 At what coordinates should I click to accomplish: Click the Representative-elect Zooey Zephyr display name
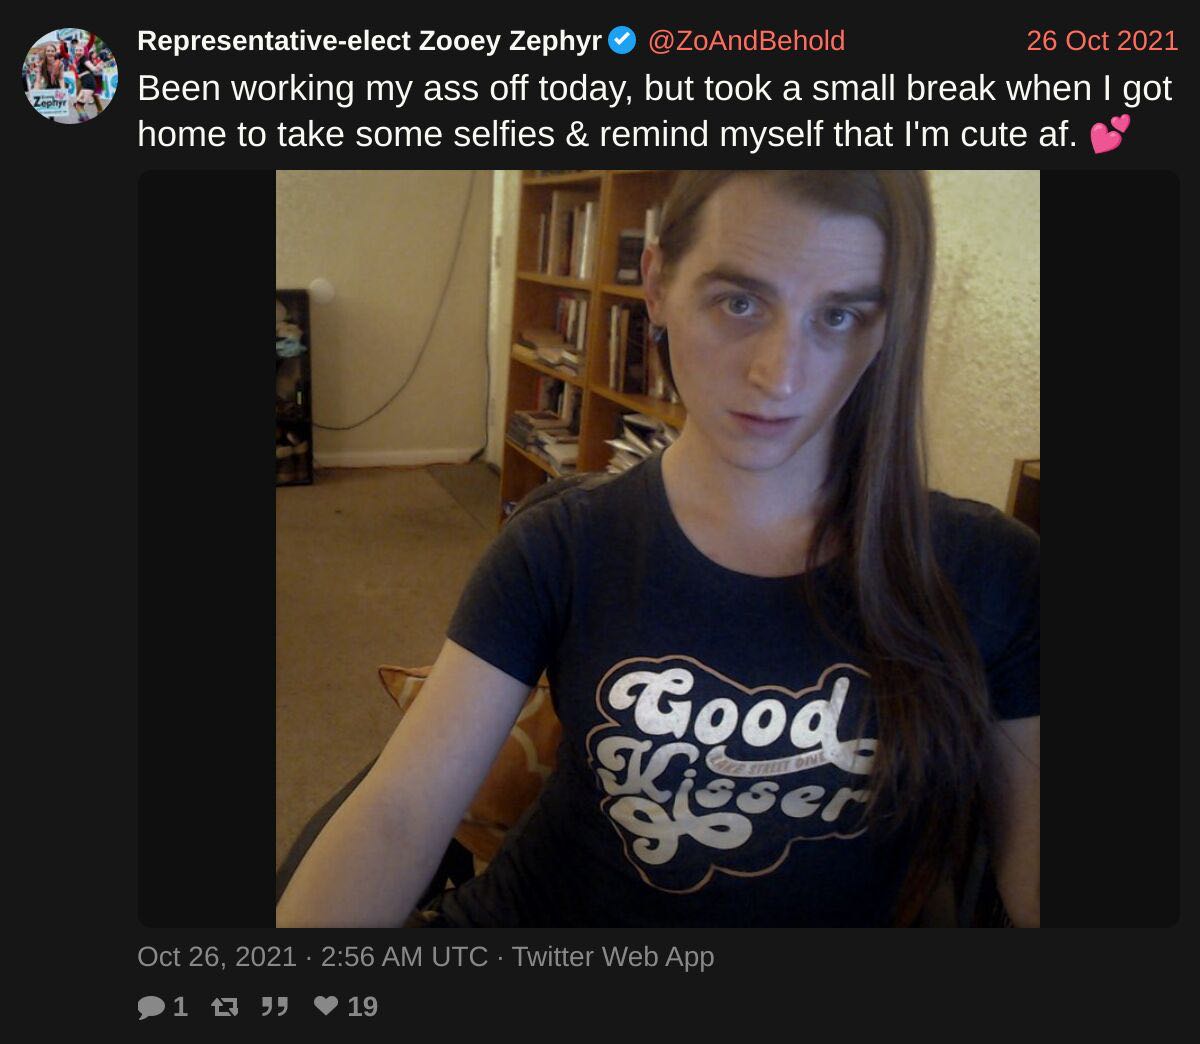click(x=369, y=41)
